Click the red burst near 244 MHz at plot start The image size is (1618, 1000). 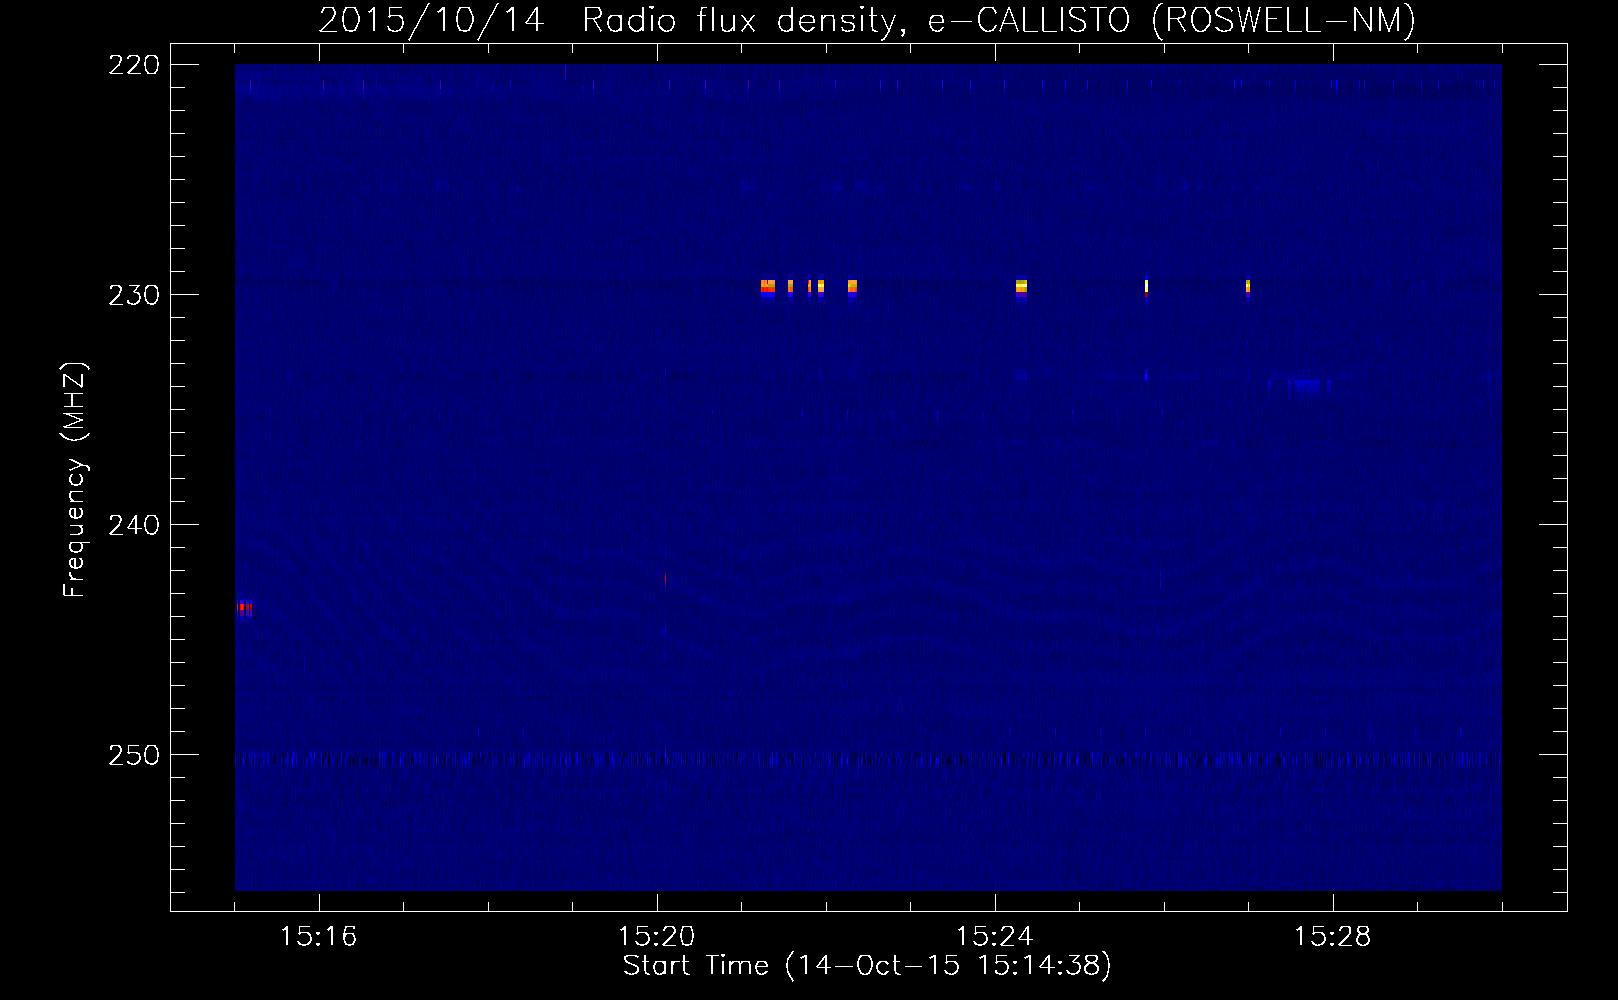coord(245,608)
